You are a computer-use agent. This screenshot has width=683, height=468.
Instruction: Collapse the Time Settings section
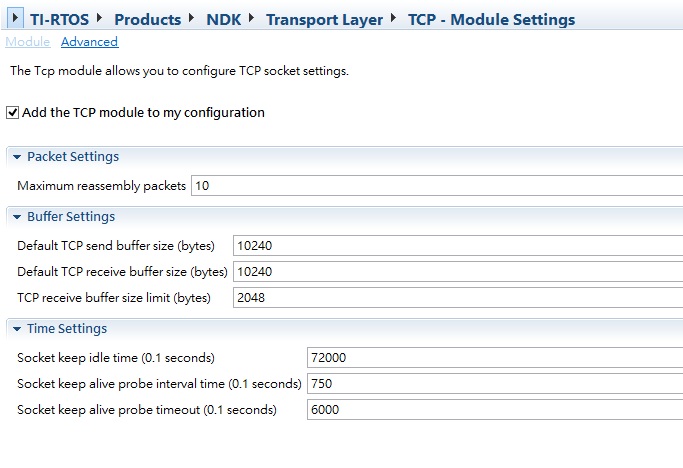[x=17, y=329]
